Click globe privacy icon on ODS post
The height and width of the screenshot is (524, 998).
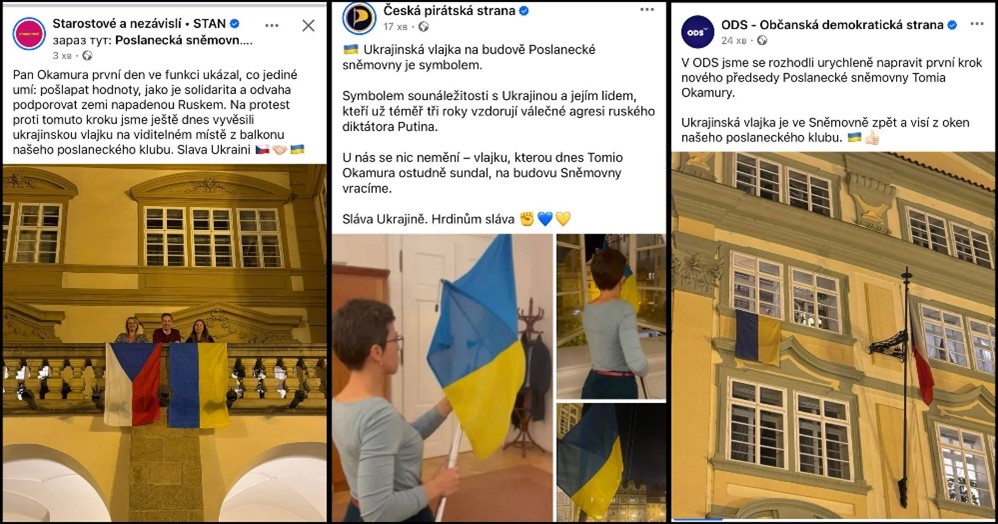[x=762, y=41]
